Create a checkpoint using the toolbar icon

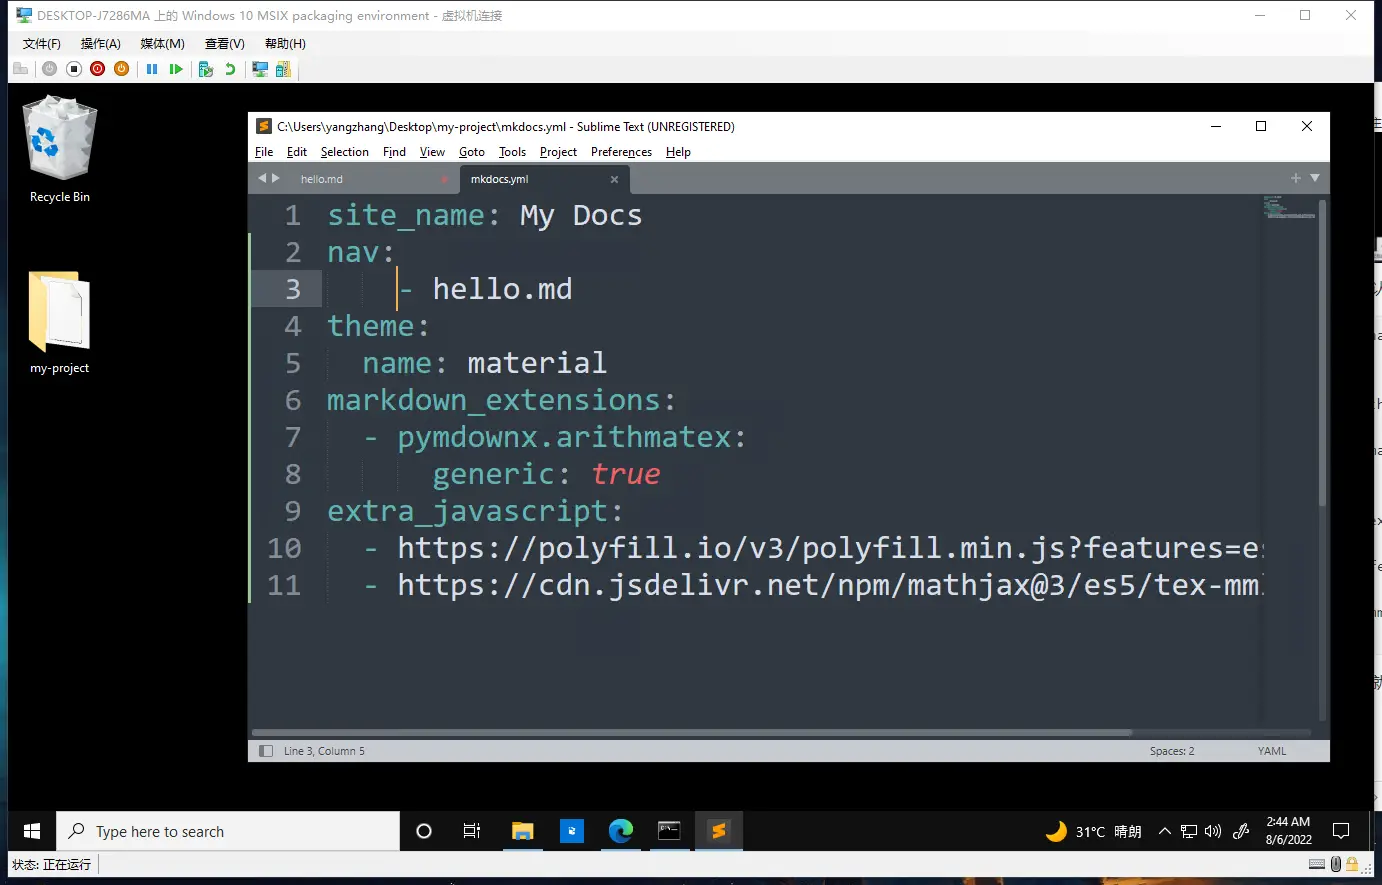[205, 69]
